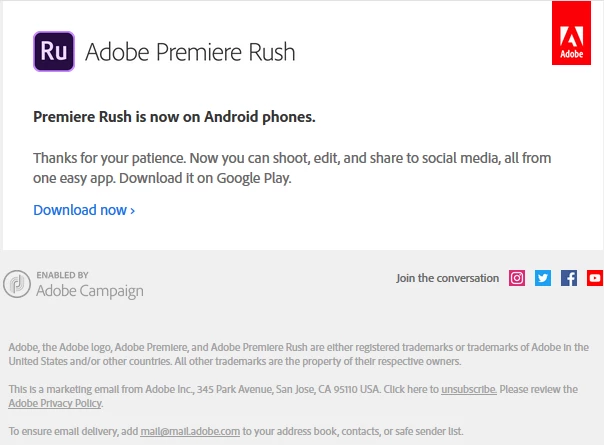This screenshot has width=604, height=445.
Task: Click the mail@mail.adobe.com email address link
Action: pyautogui.click(x=190, y=432)
